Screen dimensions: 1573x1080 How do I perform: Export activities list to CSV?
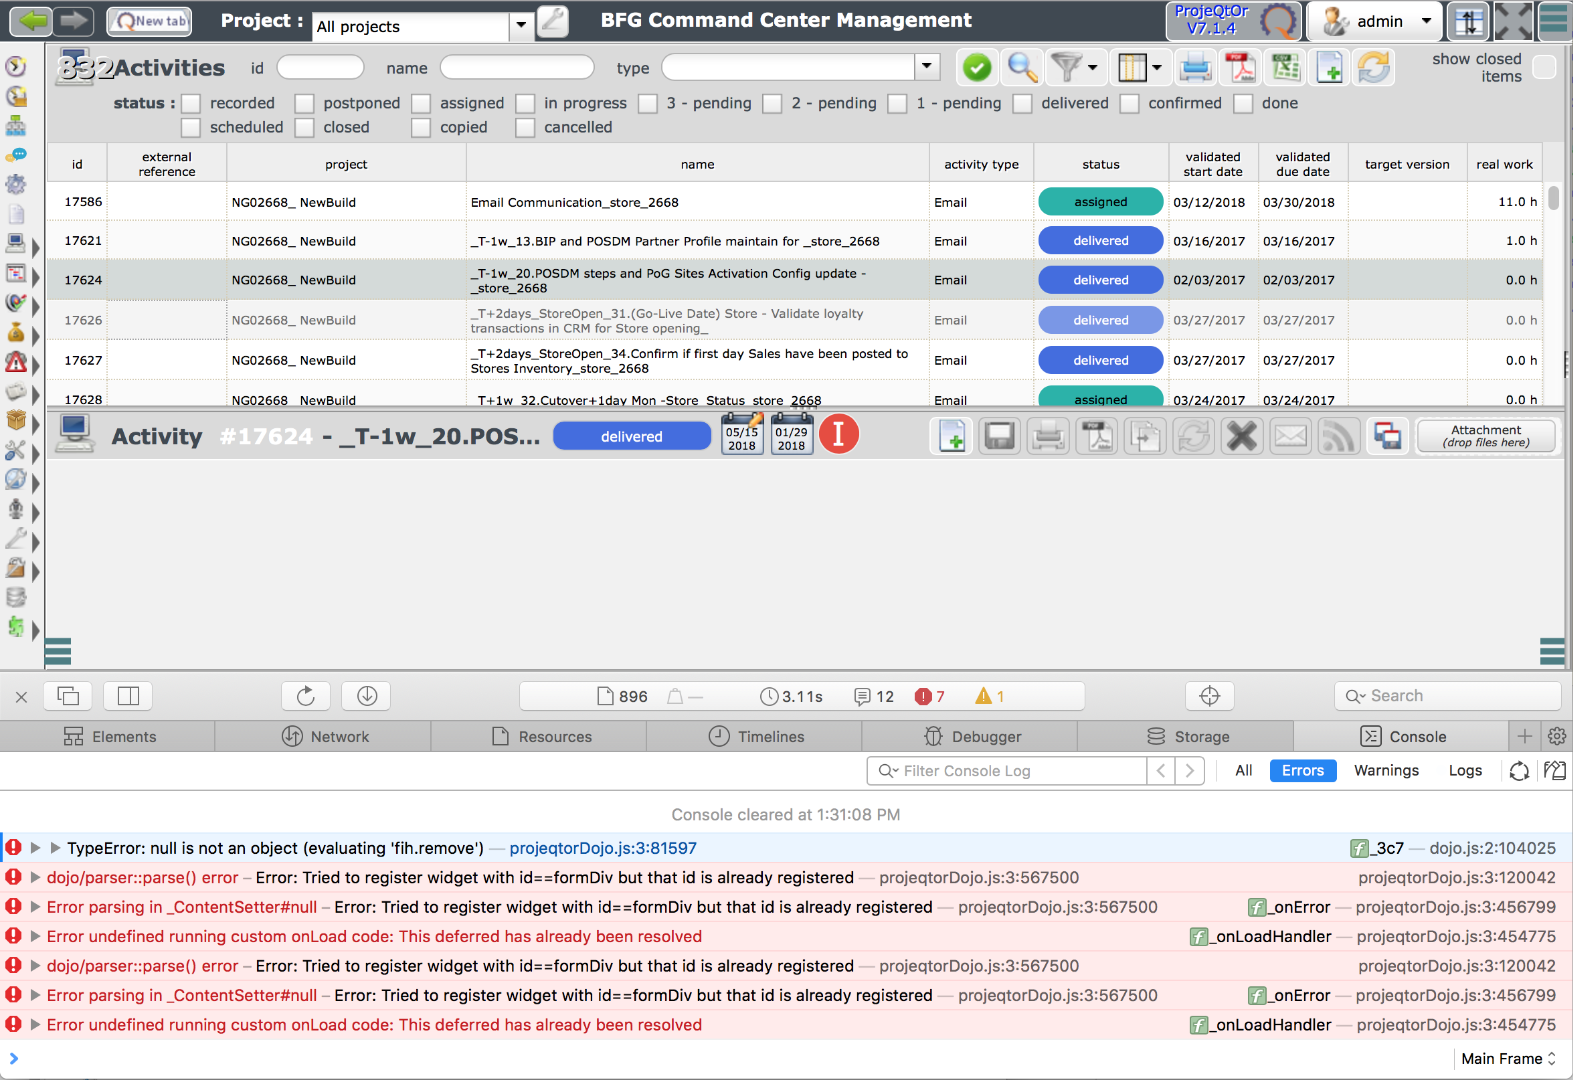click(1285, 68)
